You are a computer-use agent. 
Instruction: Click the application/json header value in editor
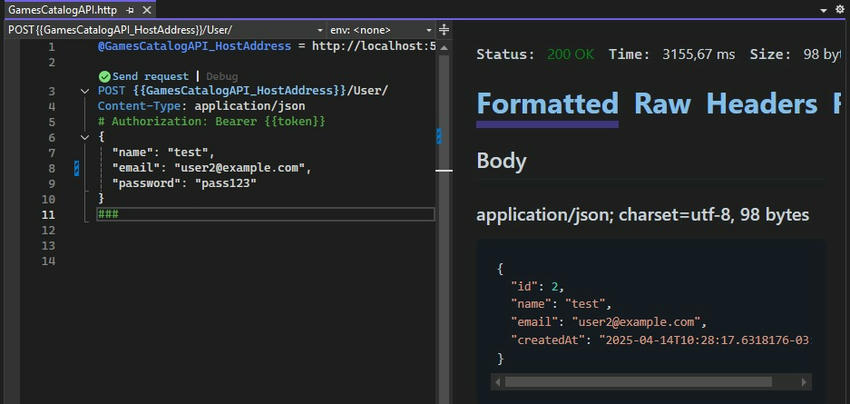tap(250, 106)
